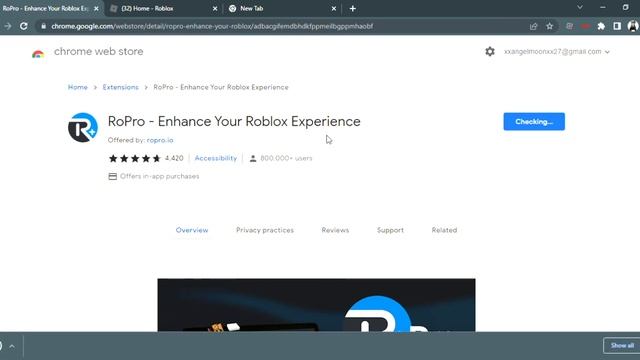Viewport: 640px width, 360px height.
Task: Click the RoPro extension title heading
Action: pos(234,122)
